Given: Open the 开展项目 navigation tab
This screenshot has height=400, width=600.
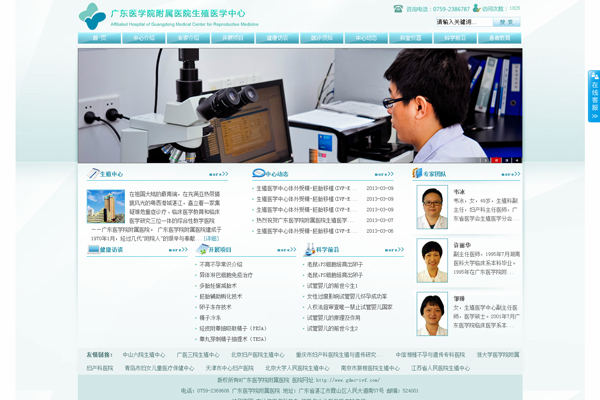Looking at the screenshot, I should [x=233, y=38].
